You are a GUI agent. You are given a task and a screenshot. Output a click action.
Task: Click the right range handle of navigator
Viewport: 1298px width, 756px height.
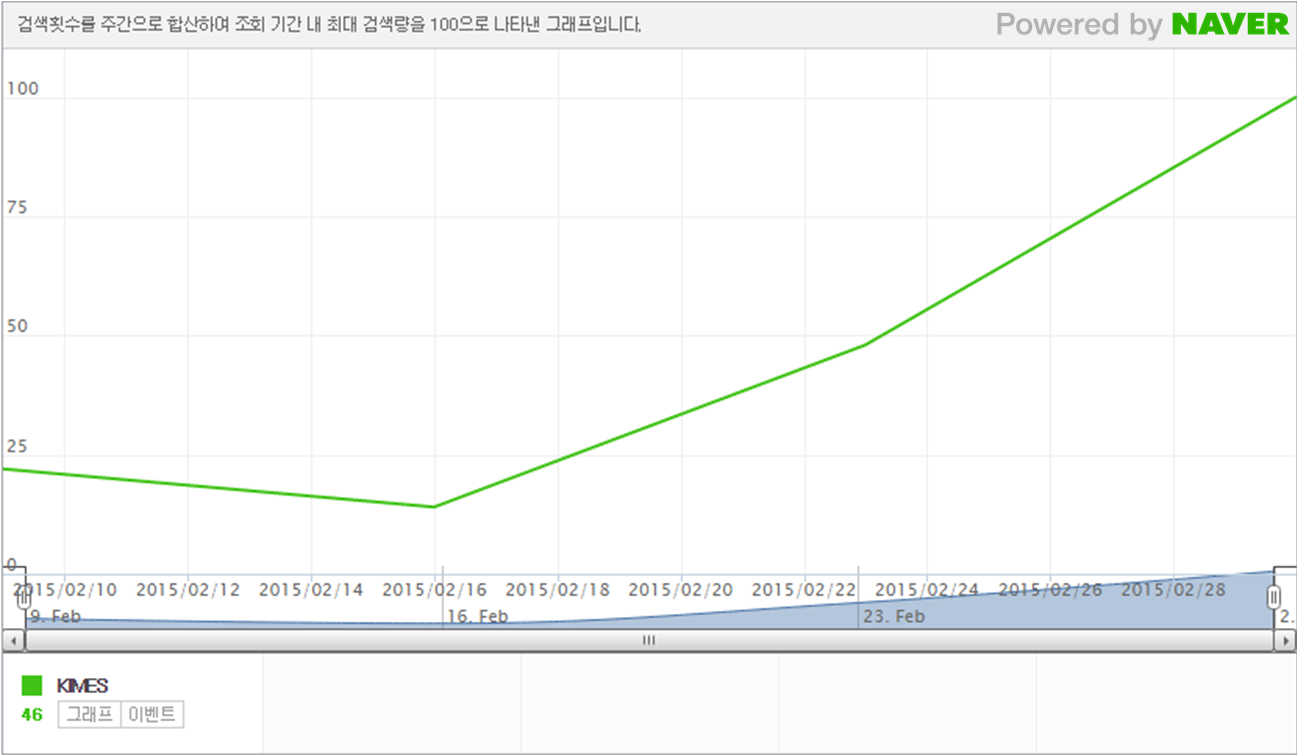(x=1274, y=598)
